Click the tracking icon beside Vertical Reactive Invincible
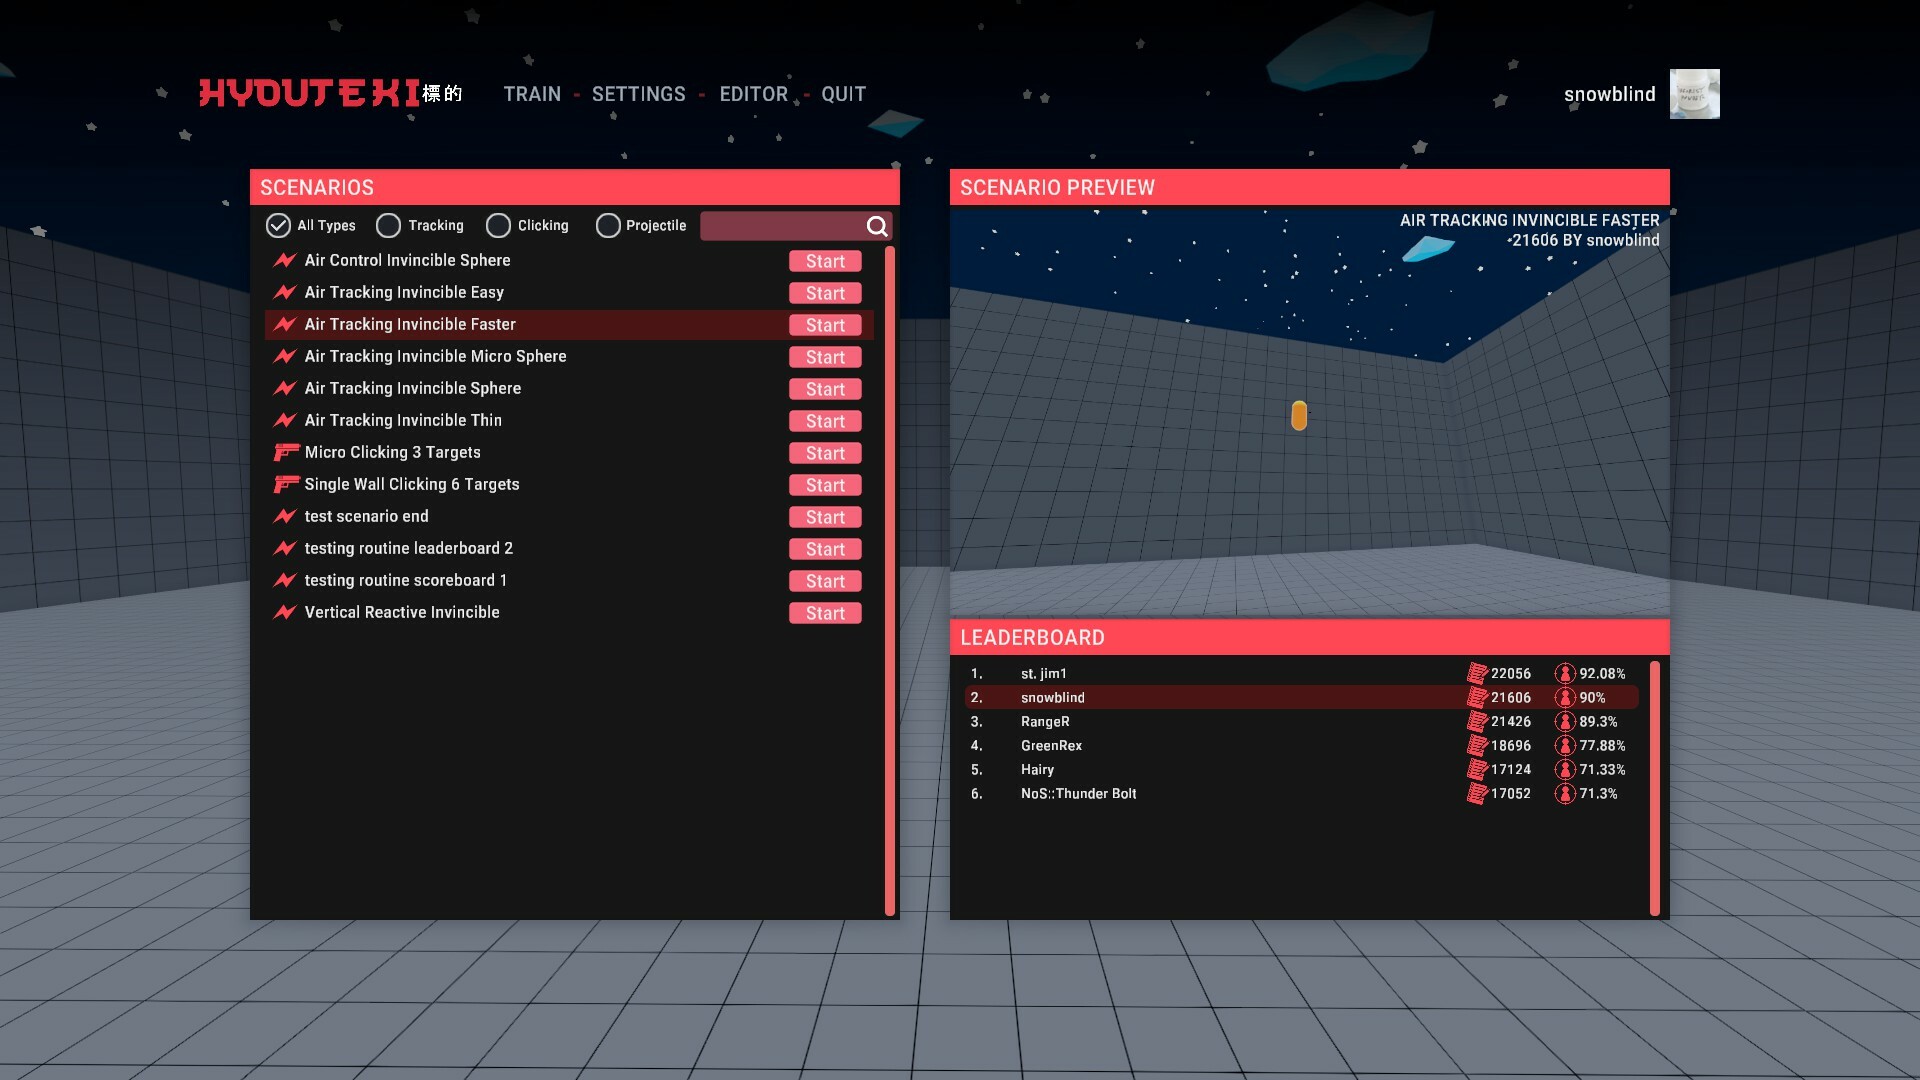Image resolution: width=1920 pixels, height=1080 pixels. (285, 612)
